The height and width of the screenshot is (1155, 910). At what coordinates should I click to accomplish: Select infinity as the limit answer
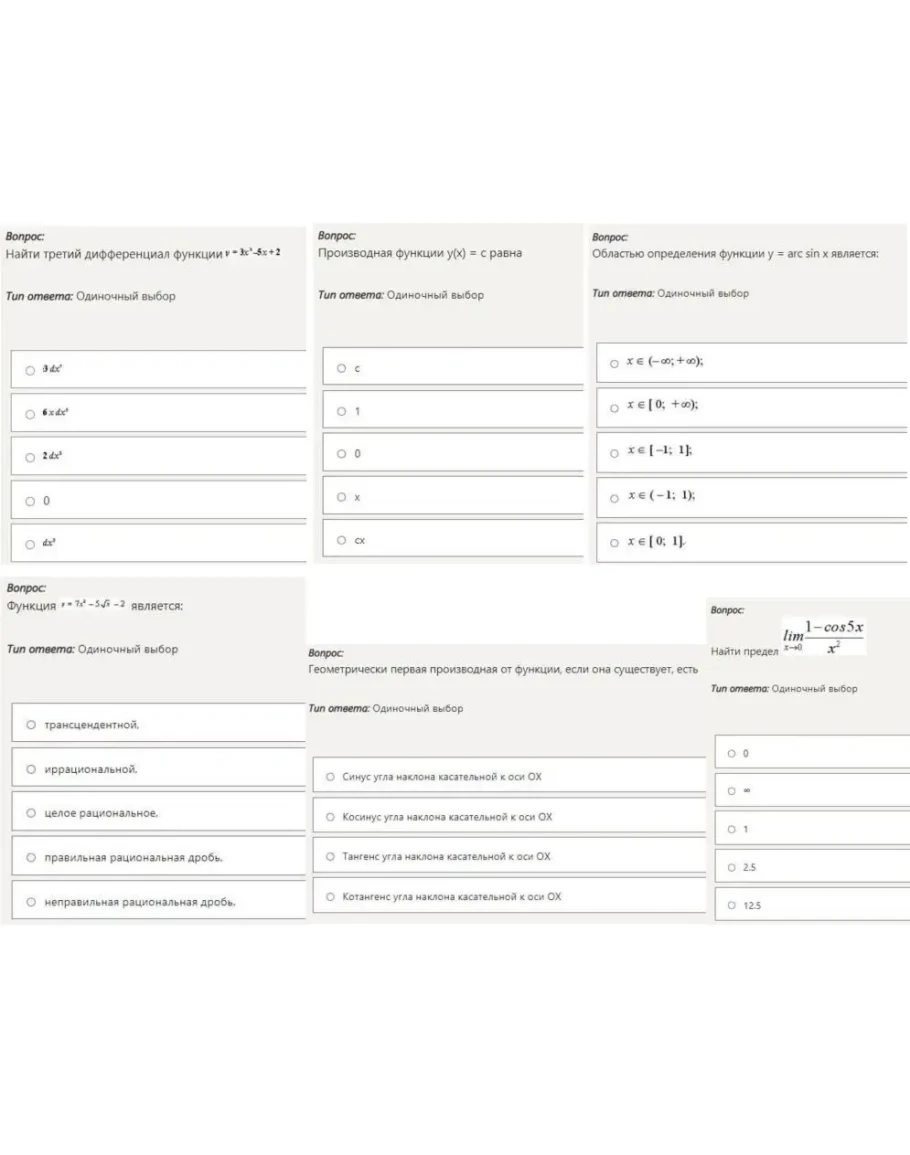tap(732, 791)
